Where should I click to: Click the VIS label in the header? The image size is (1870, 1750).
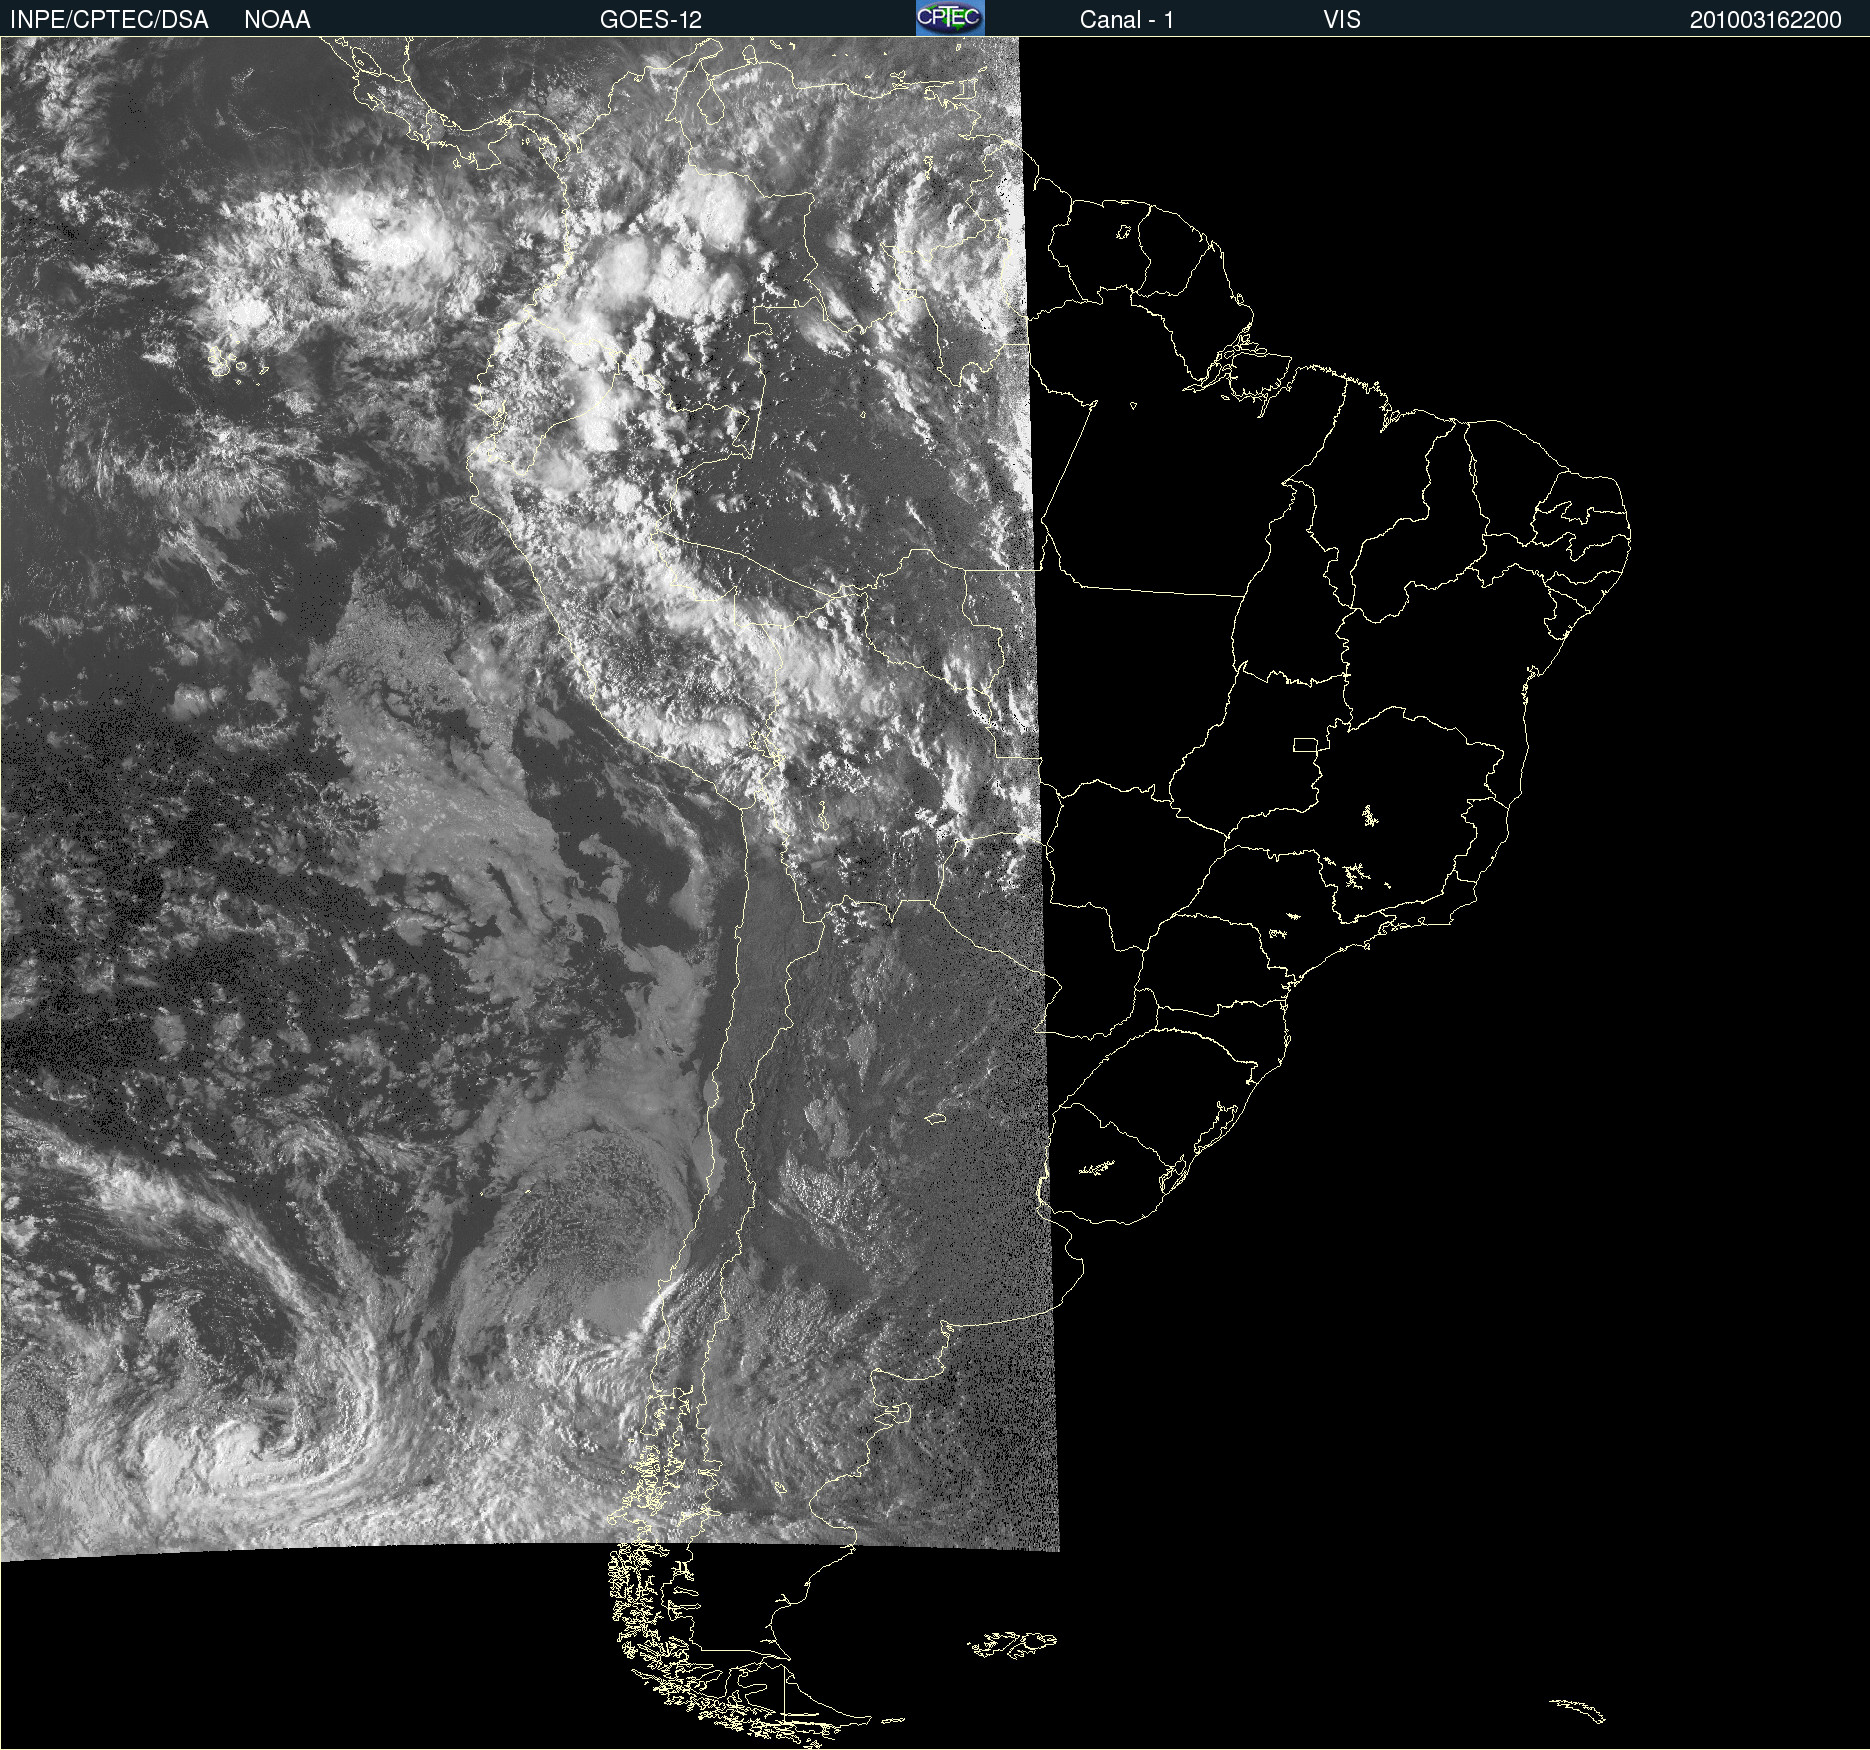pyautogui.click(x=1342, y=20)
